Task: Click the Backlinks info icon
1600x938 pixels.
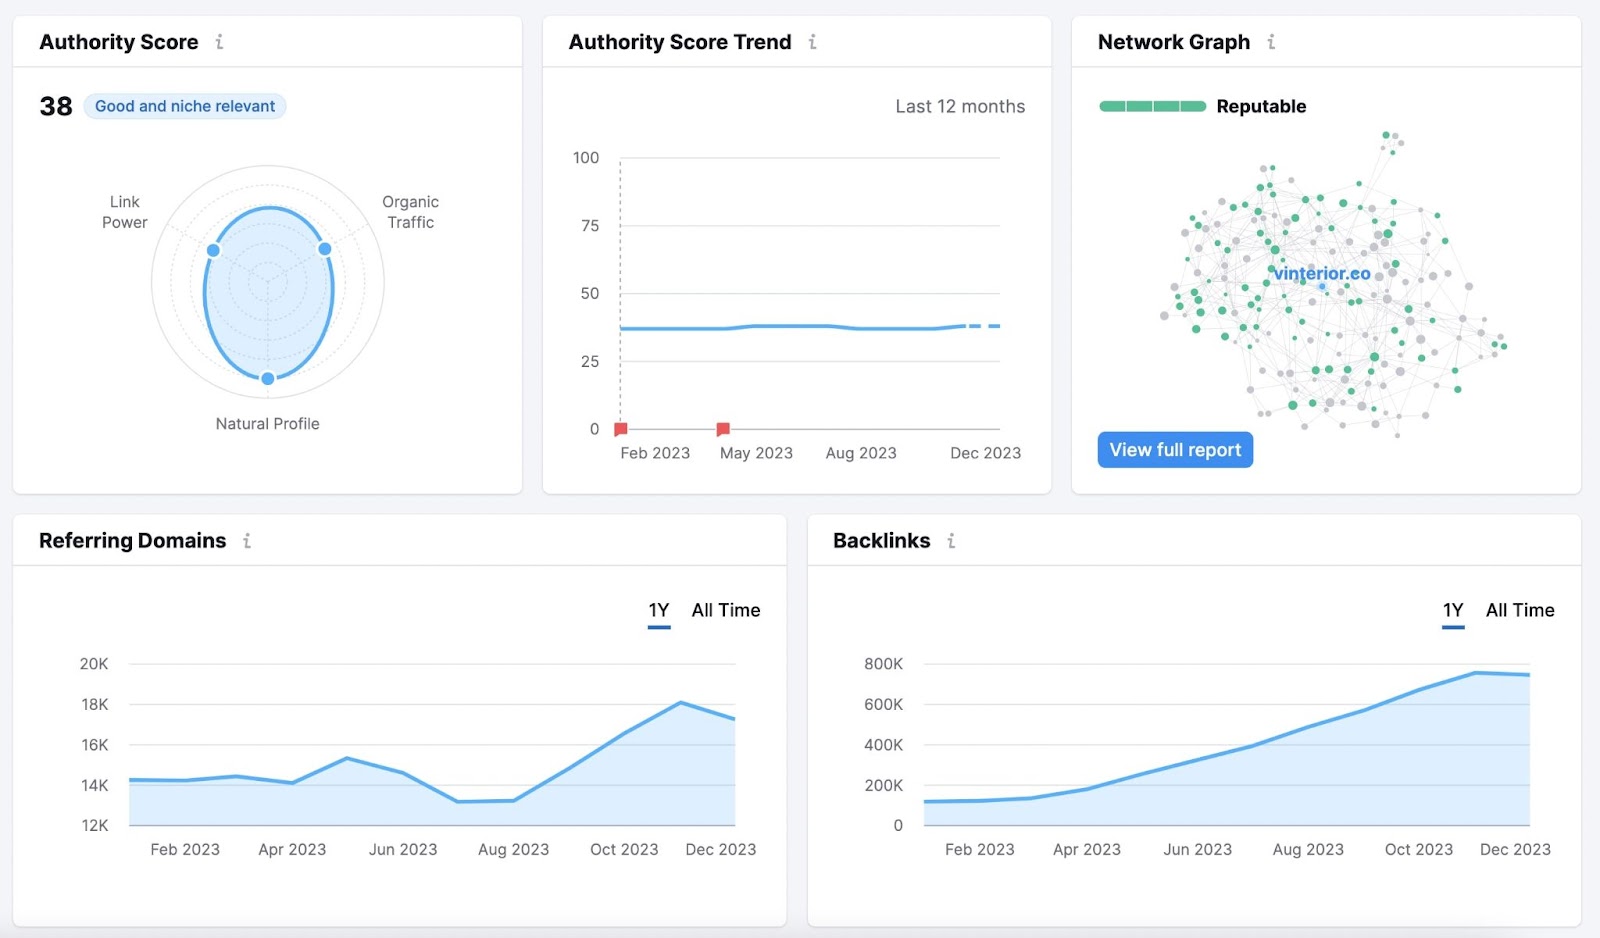Action: coord(950,541)
